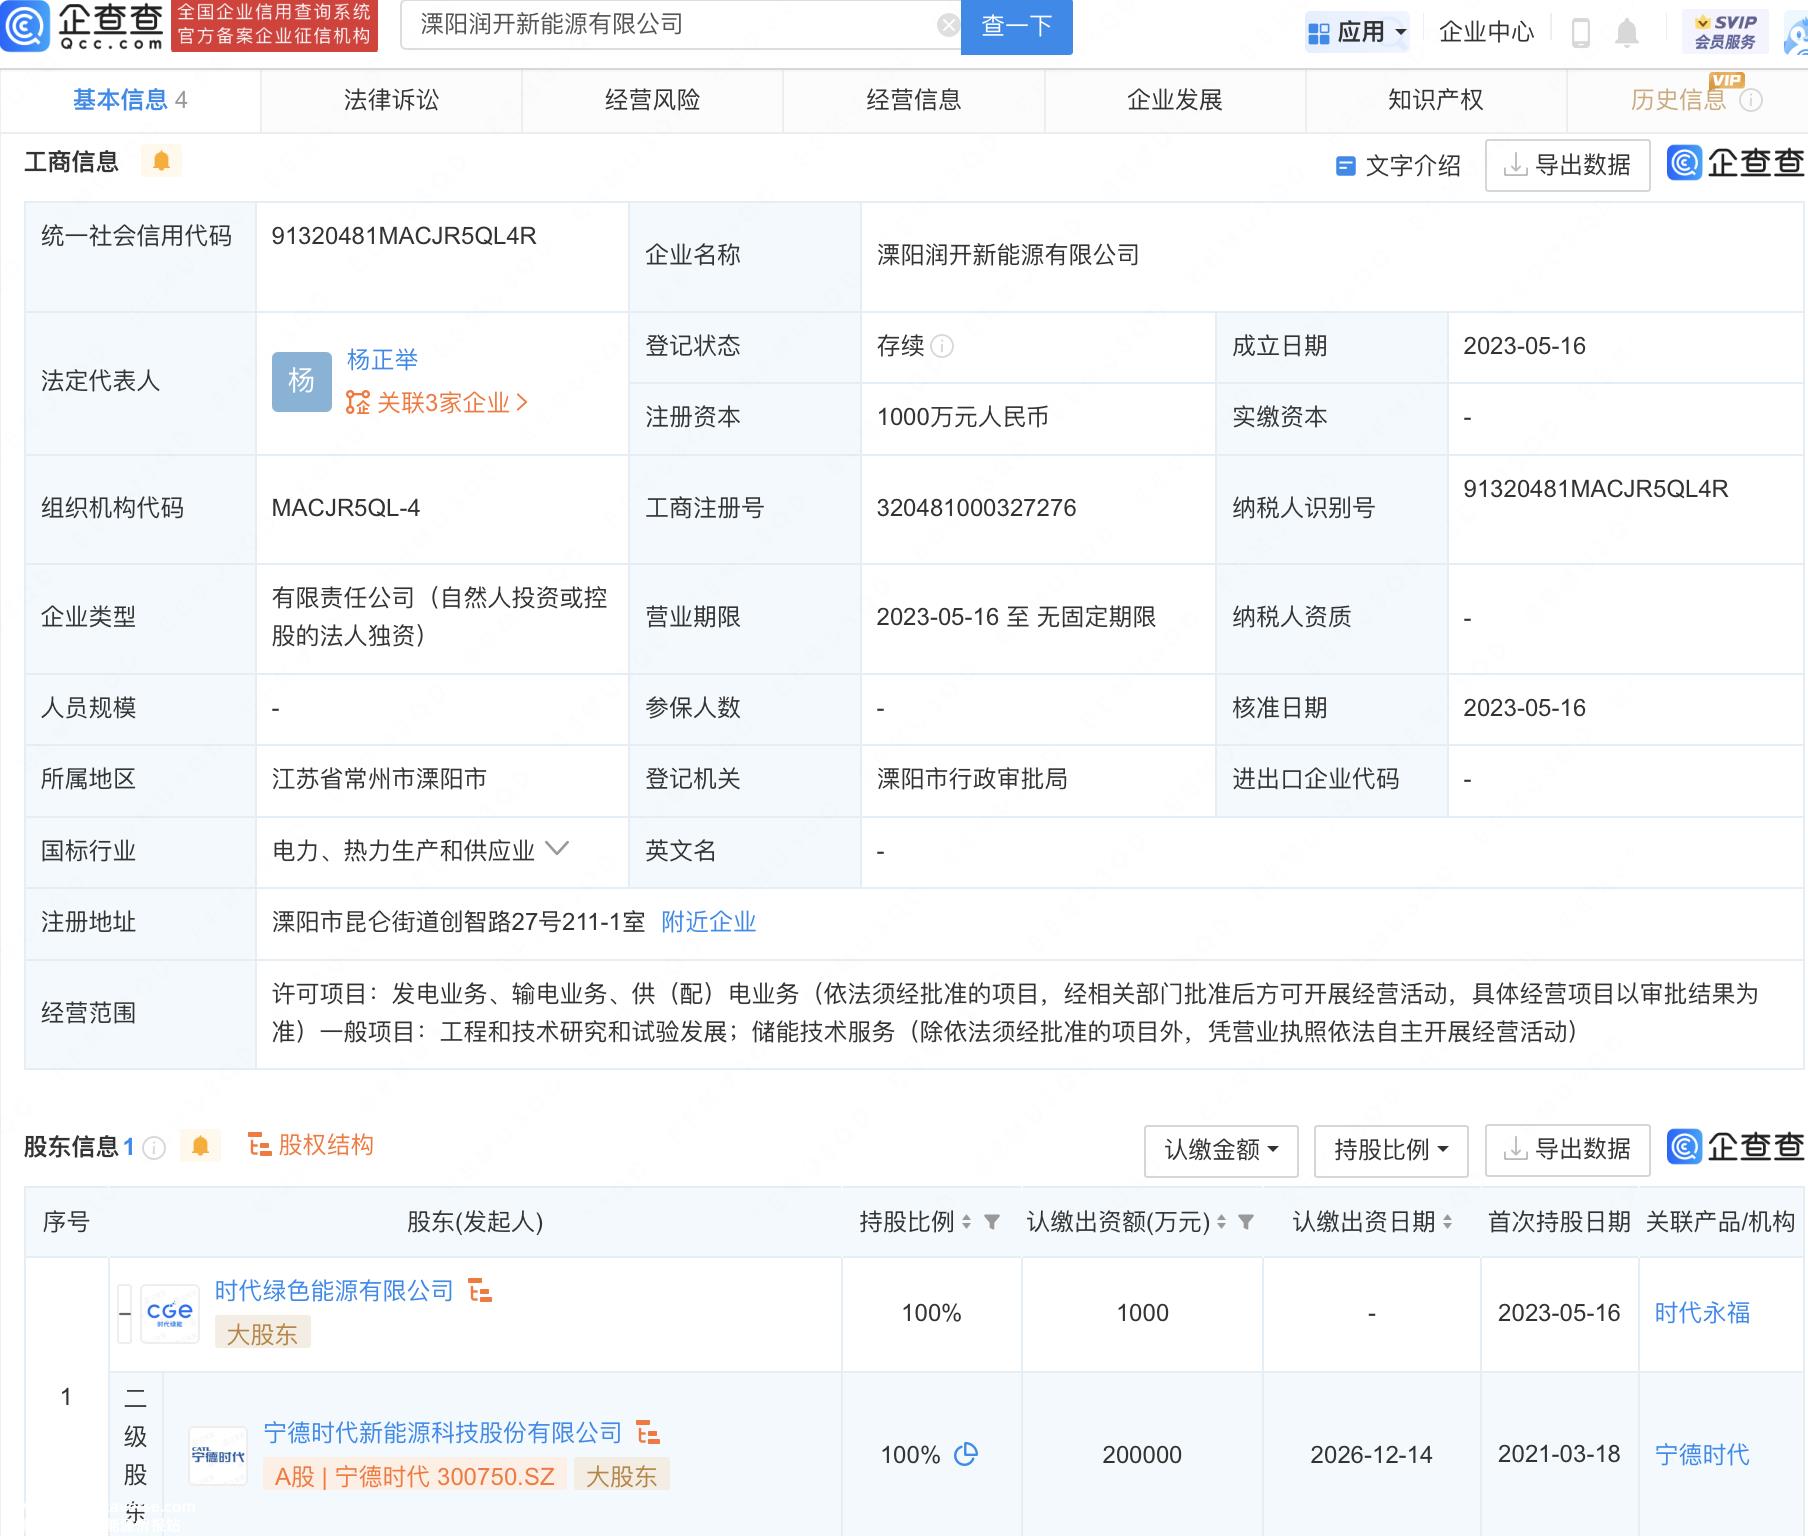Image resolution: width=1808 pixels, height=1536 pixels.
Task: Click the A股 宁德时代 300750.SZ tag
Action: click(415, 1476)
